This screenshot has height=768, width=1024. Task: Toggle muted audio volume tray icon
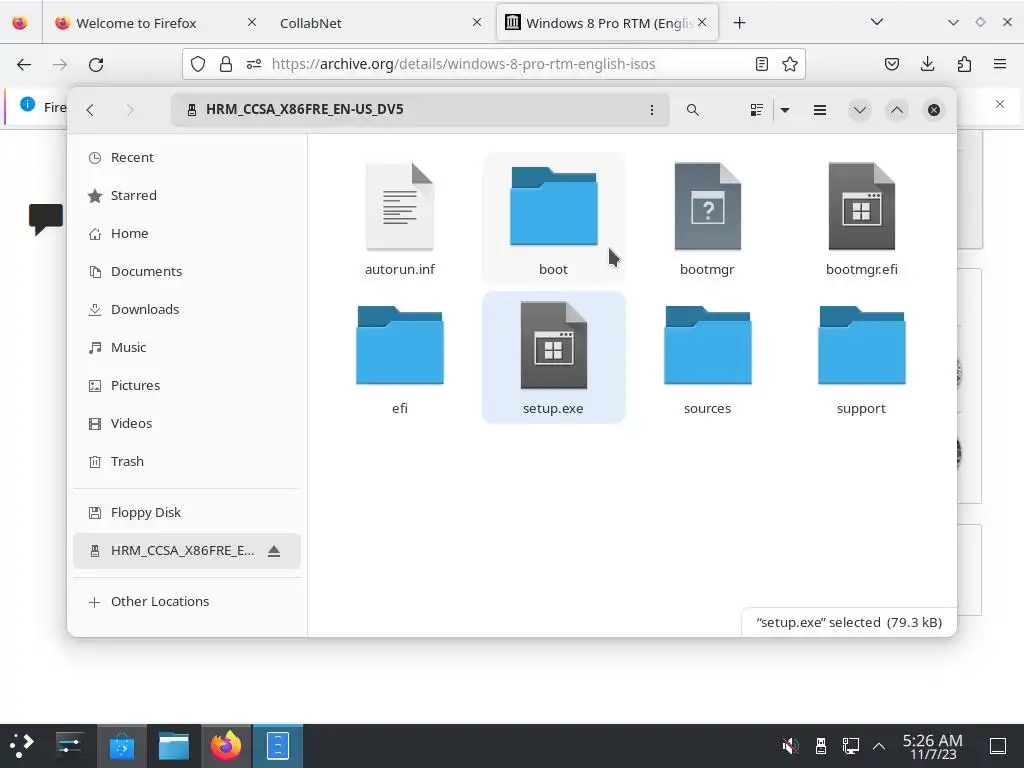click(x=790, y=745)
